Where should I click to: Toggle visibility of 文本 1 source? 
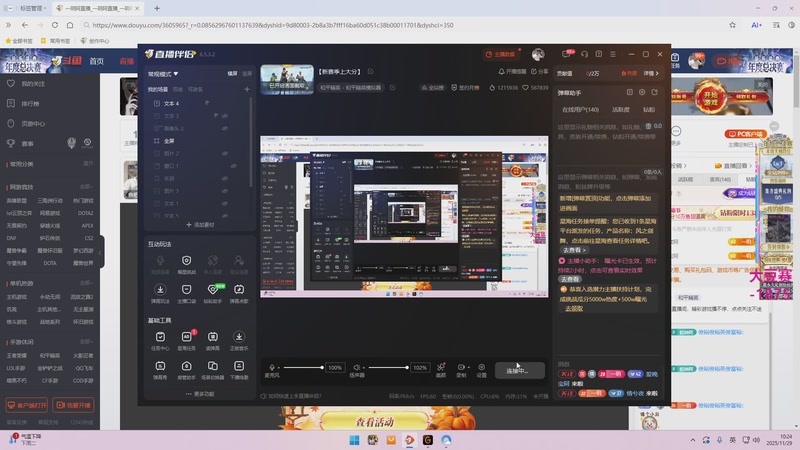click(x=224, y=204)
